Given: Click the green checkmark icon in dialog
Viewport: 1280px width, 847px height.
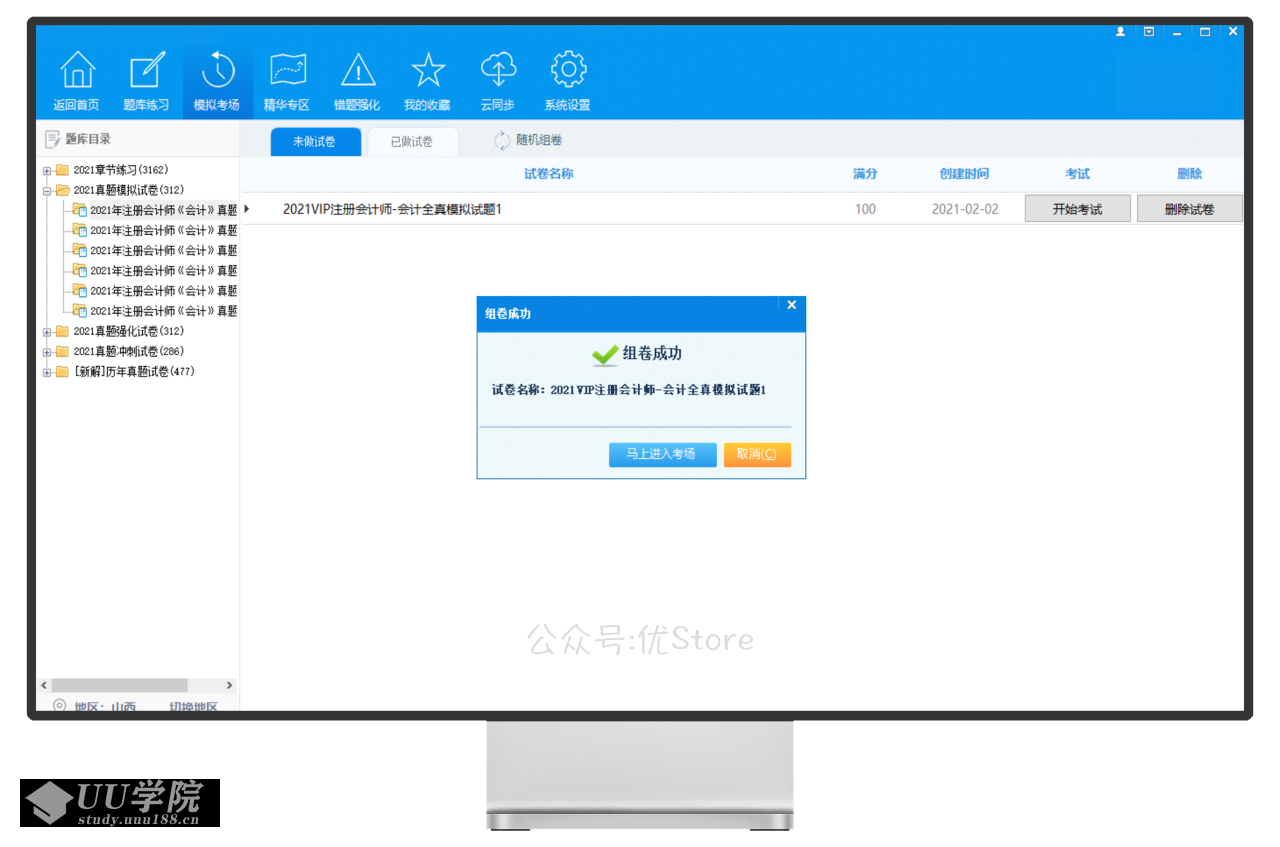Looking at the screenshot, I should pyautogui.click(x=605, y=354).
